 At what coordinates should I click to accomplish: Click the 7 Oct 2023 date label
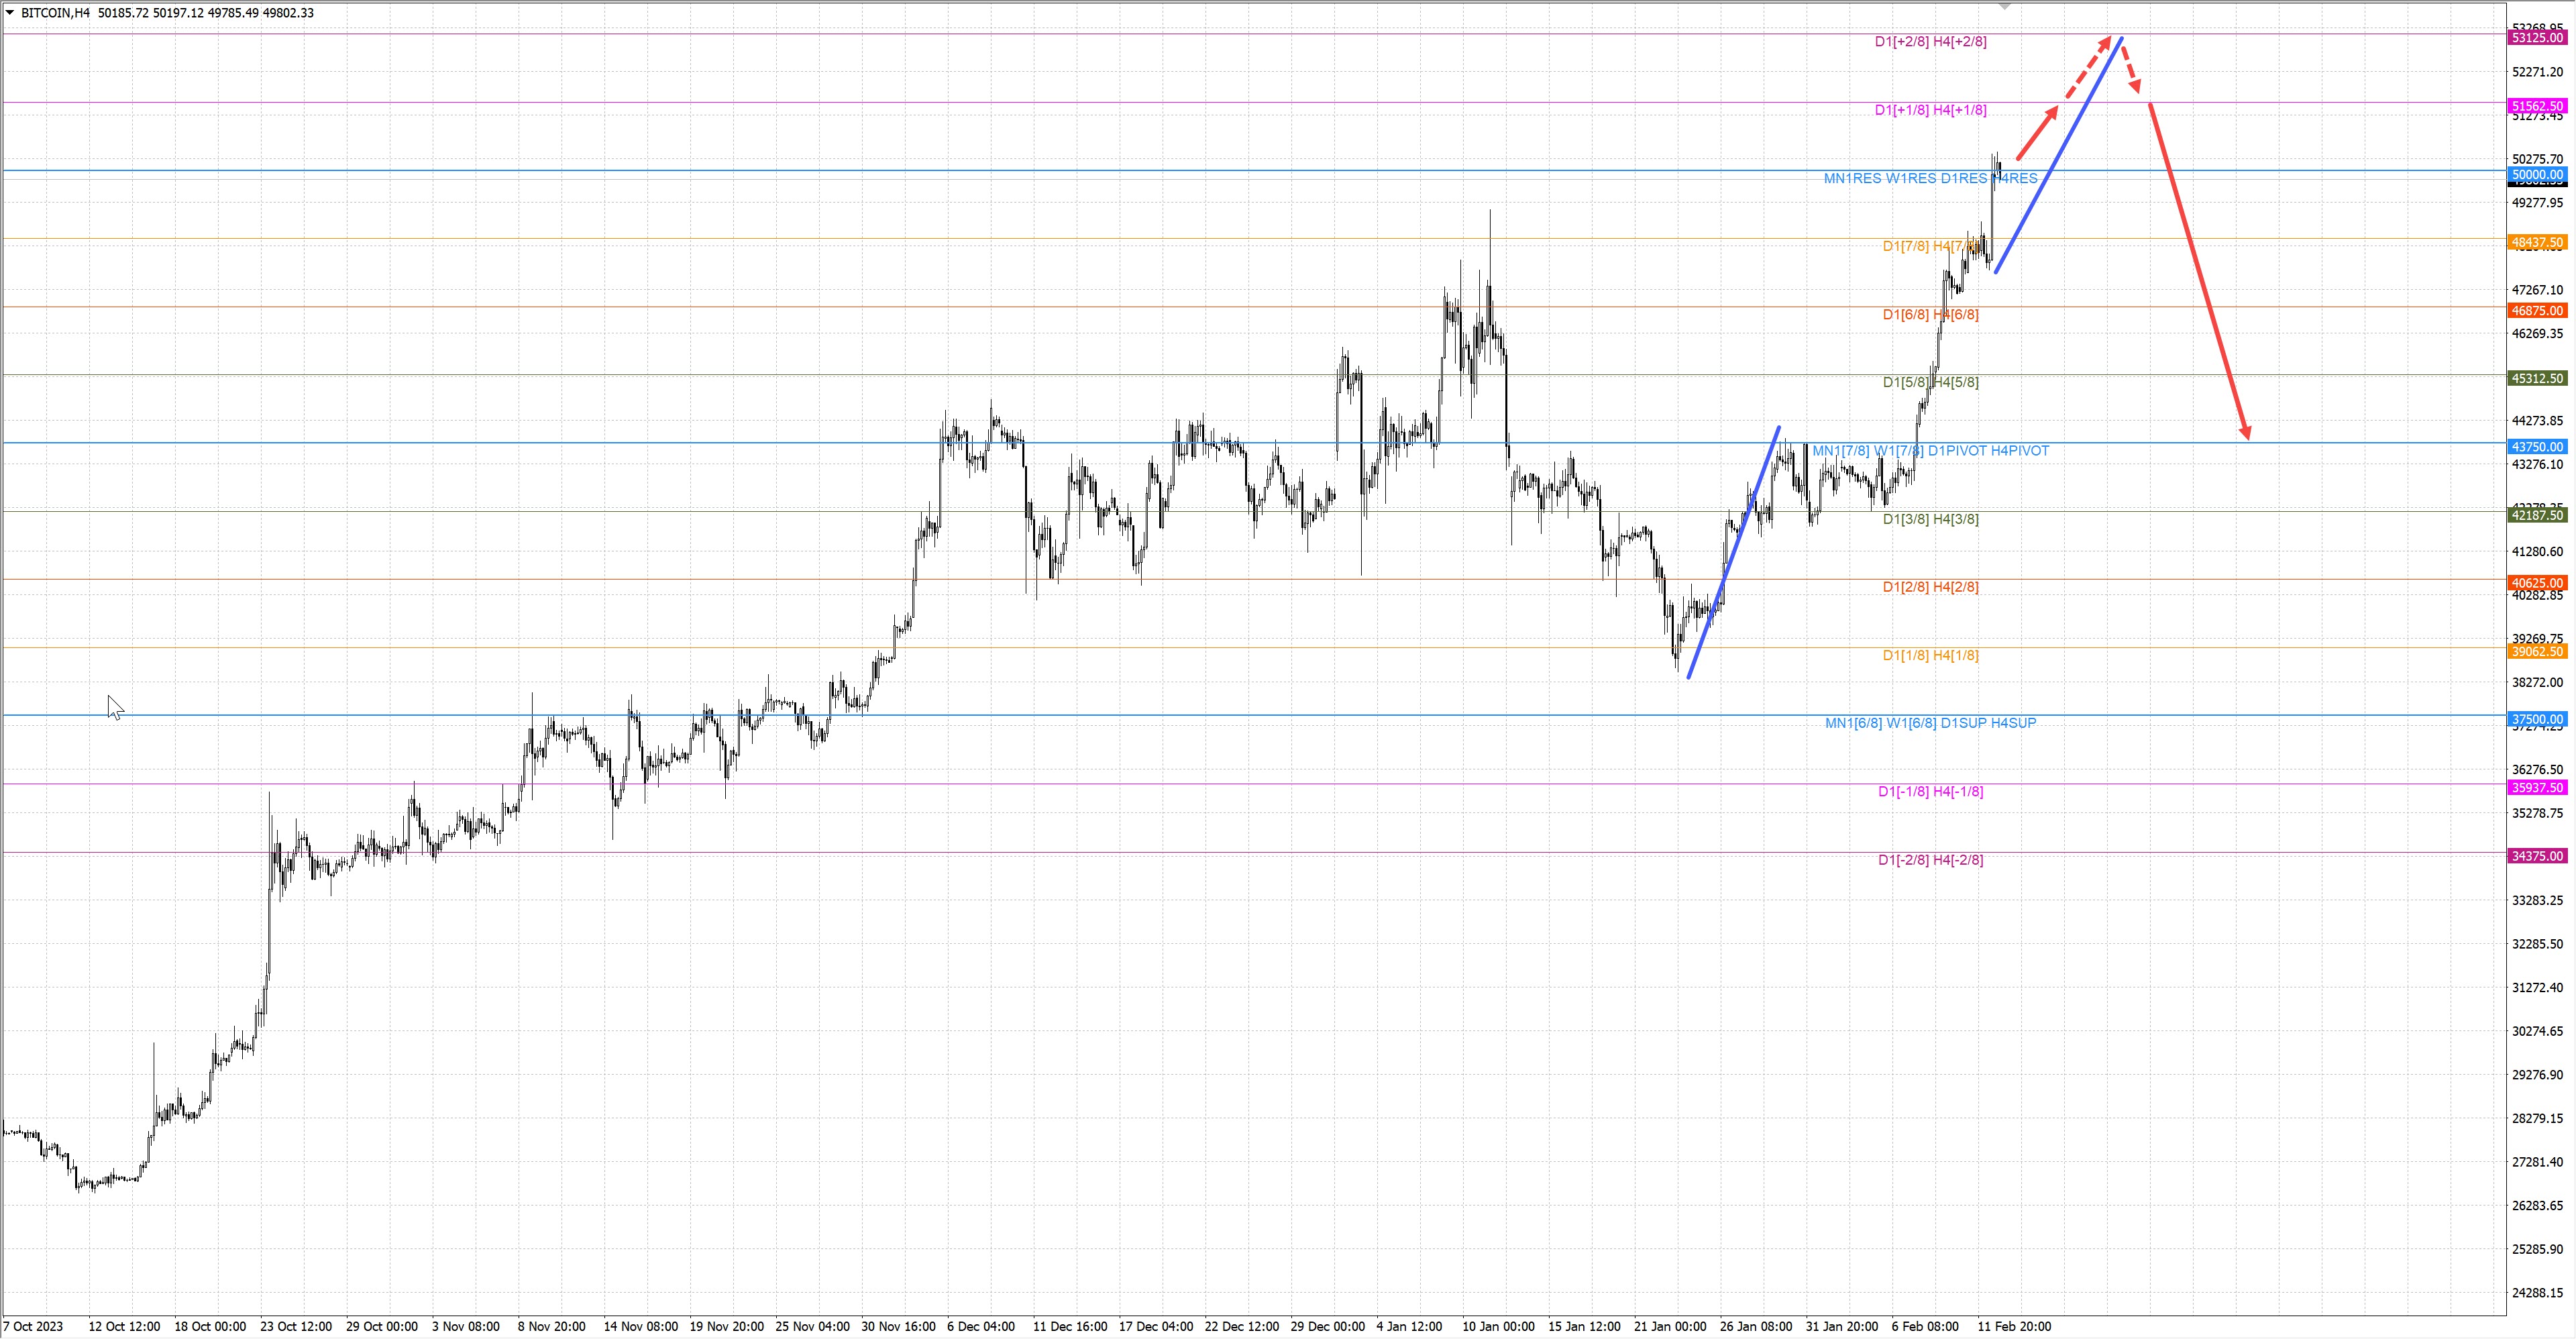point(32,1326)
